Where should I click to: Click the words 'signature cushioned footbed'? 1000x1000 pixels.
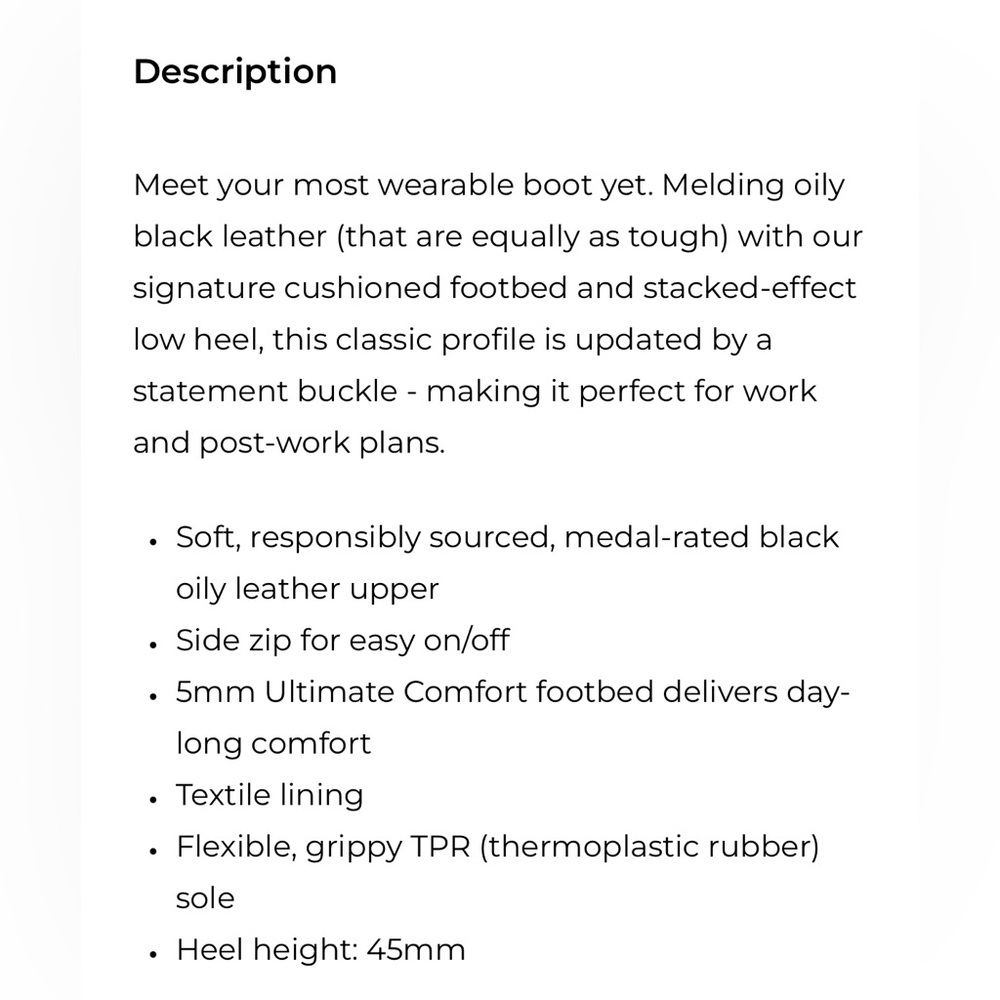coord(350,288)
